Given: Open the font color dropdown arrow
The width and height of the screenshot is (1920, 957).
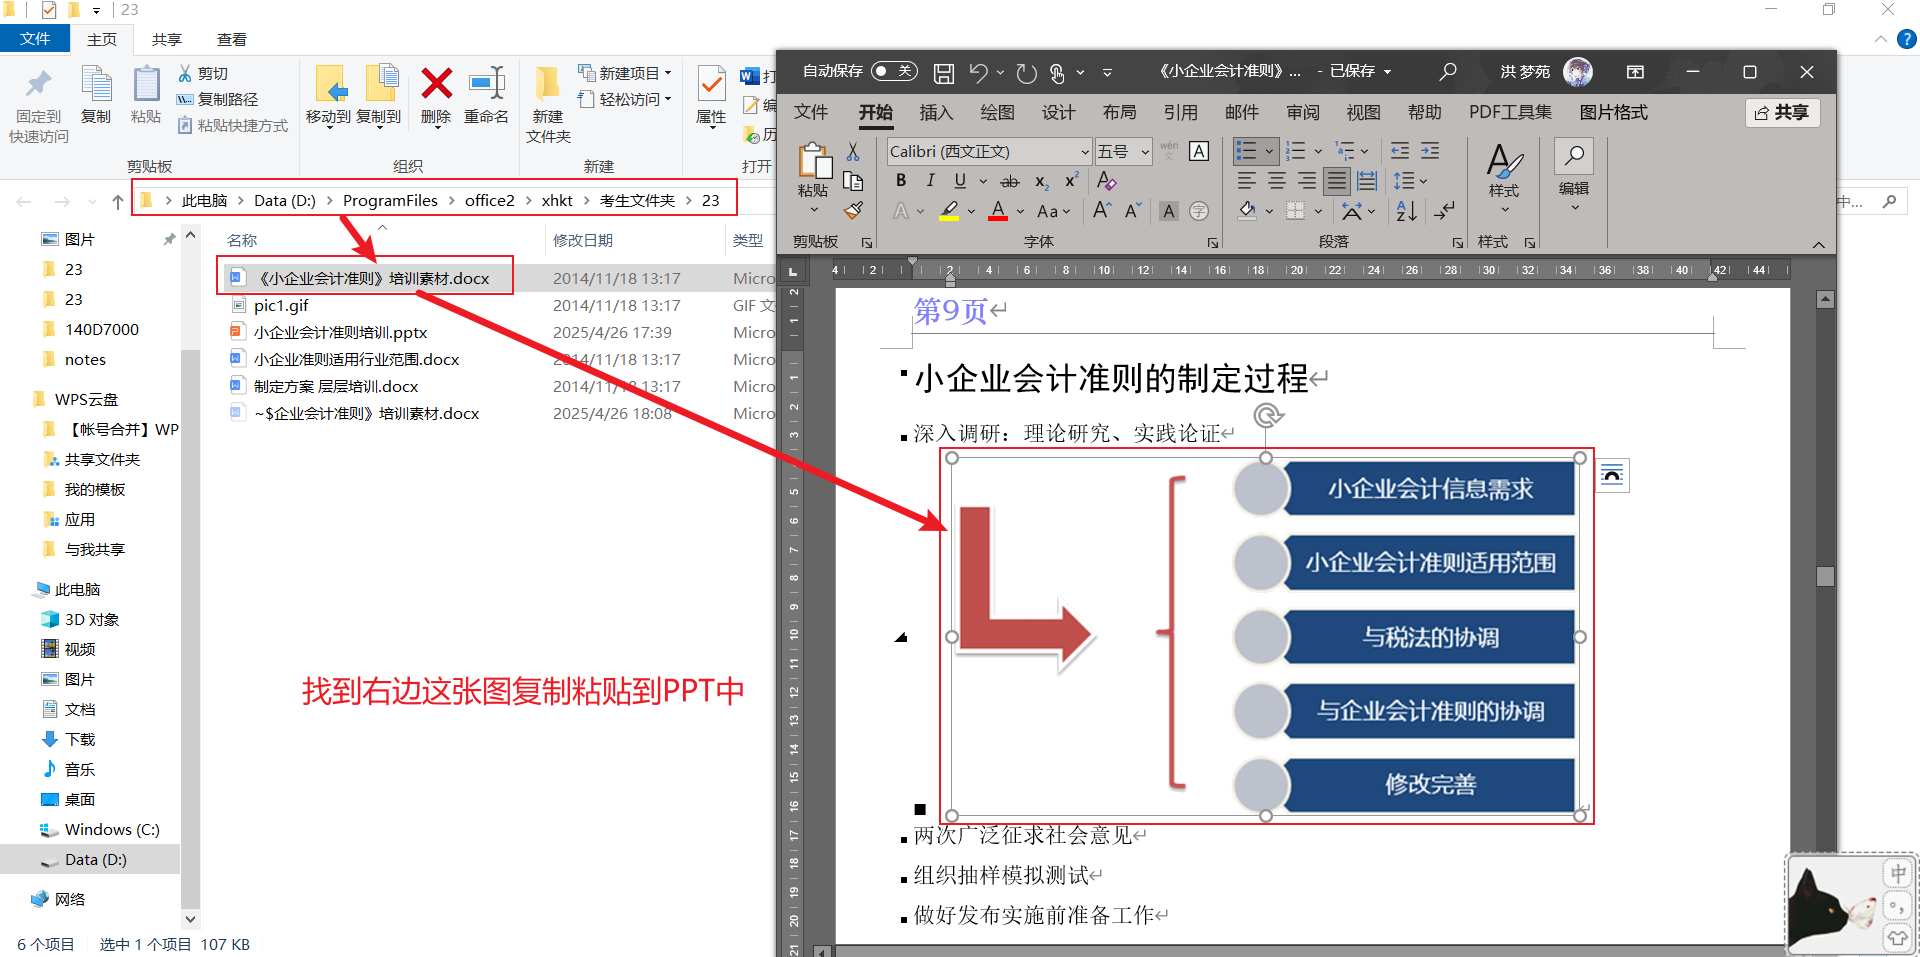Looking at the screenshot, I should point(1020,211).
